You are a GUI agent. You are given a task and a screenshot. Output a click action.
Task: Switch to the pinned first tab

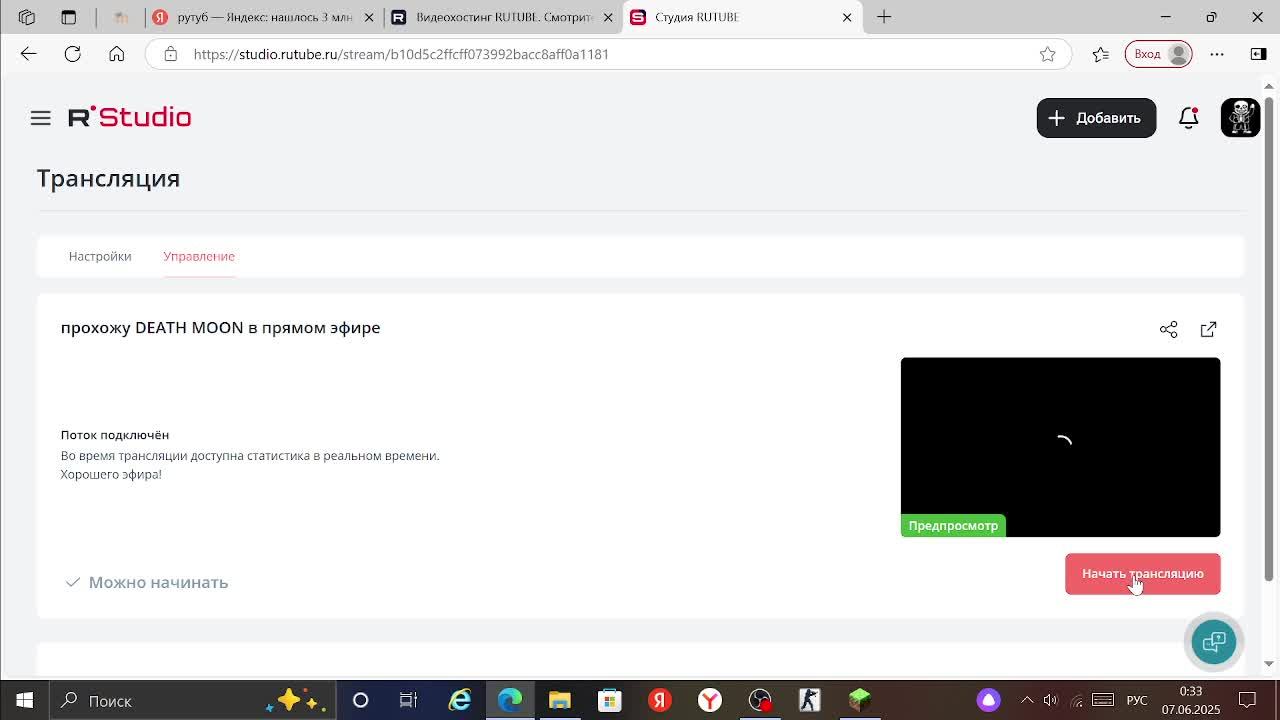coord(120,17)
